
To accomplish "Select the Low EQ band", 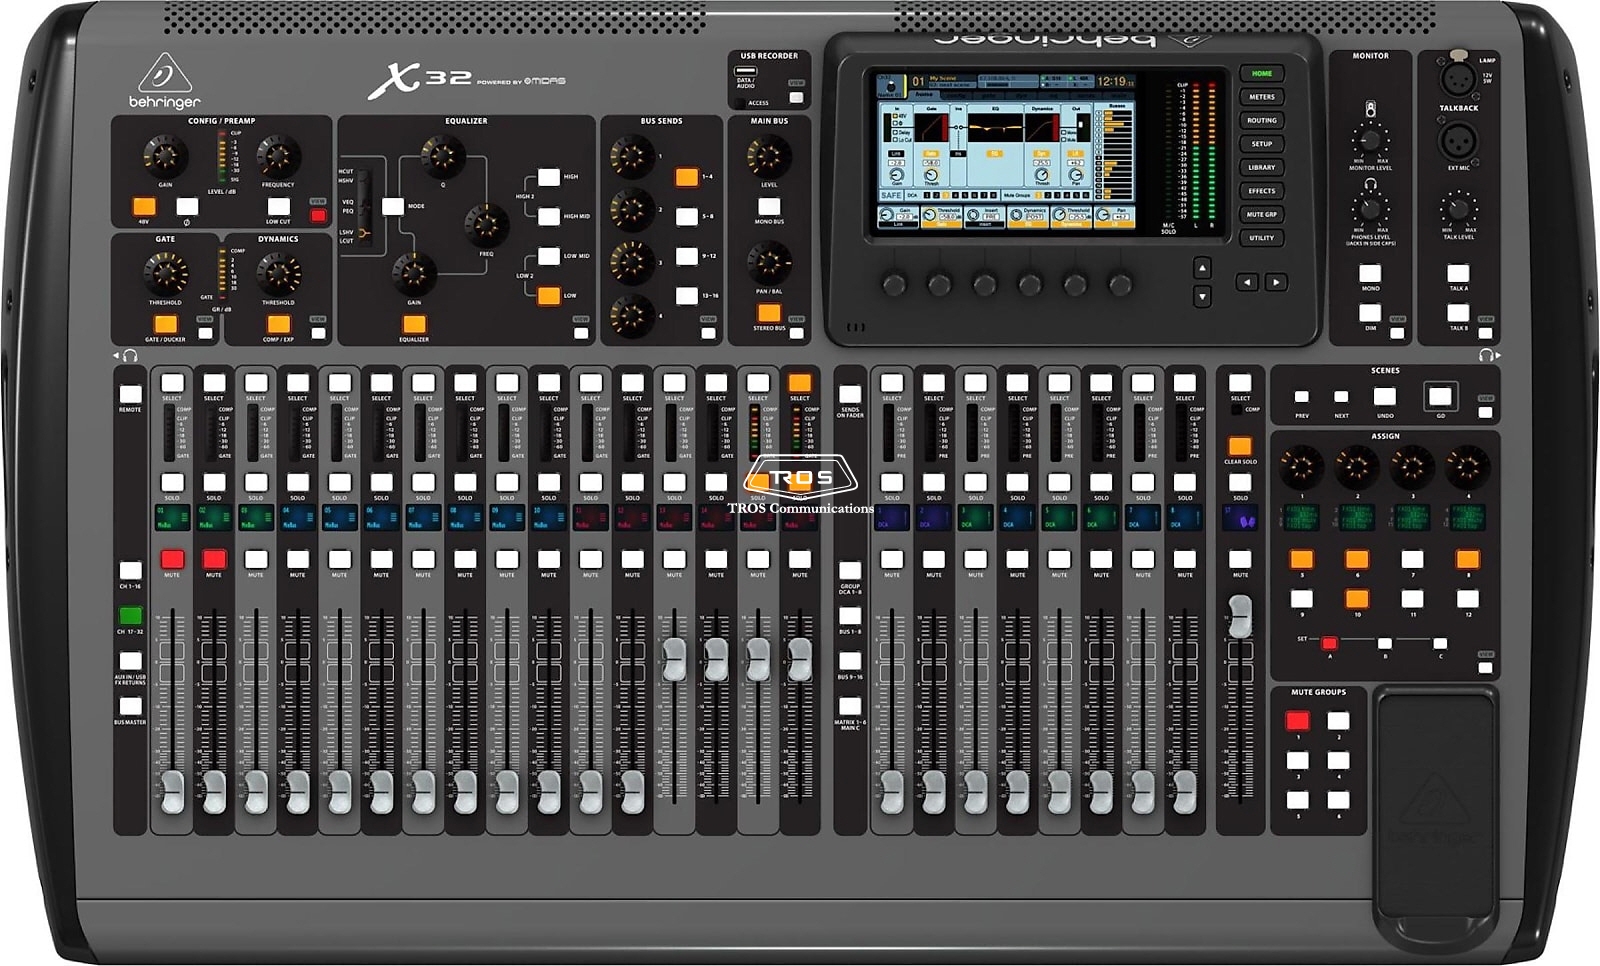I will coord(549,295).
